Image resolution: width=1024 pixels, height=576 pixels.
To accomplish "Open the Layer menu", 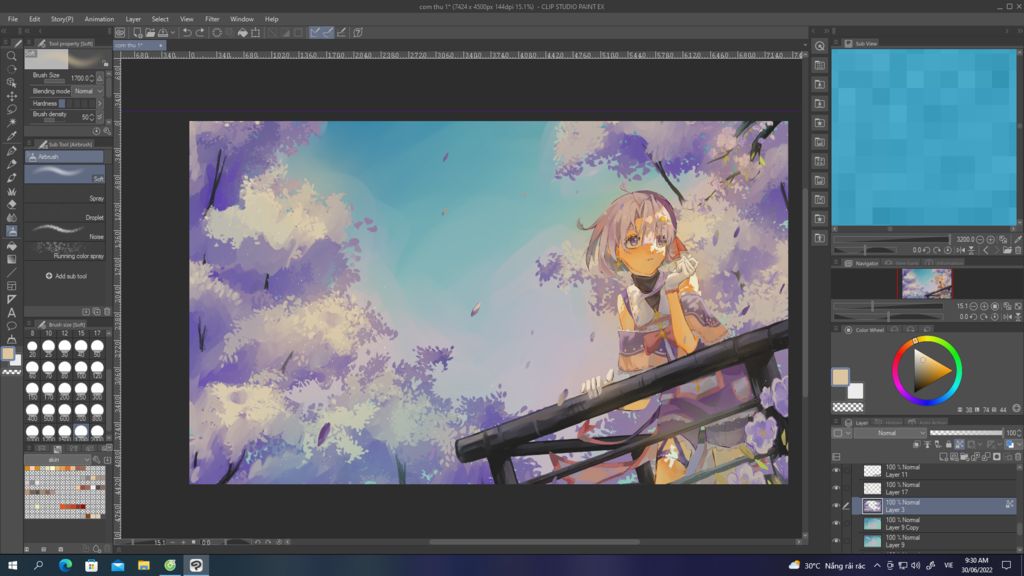I will pyautogui.click(x=133, y=19).
